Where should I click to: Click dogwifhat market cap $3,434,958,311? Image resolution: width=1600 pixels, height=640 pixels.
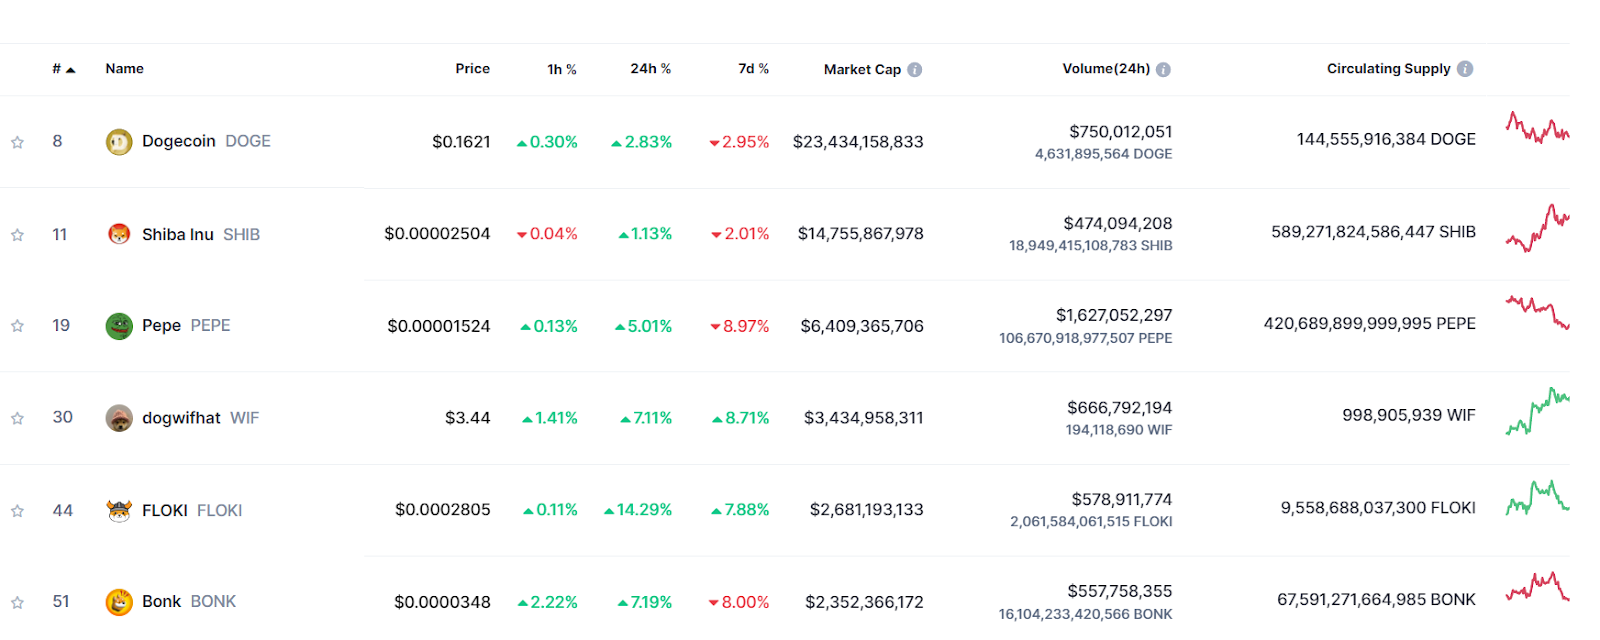(864, 418)
